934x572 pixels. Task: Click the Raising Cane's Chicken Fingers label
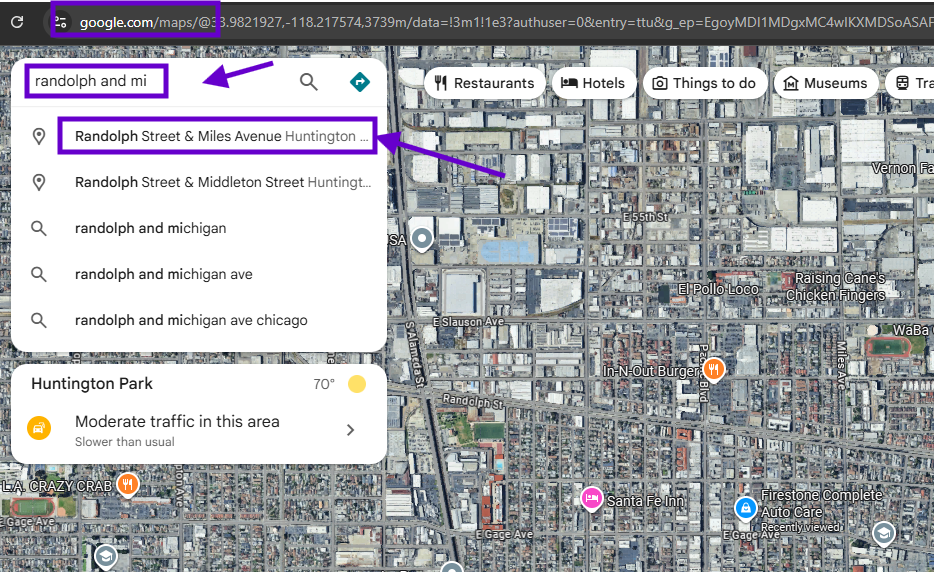(836, 287)
